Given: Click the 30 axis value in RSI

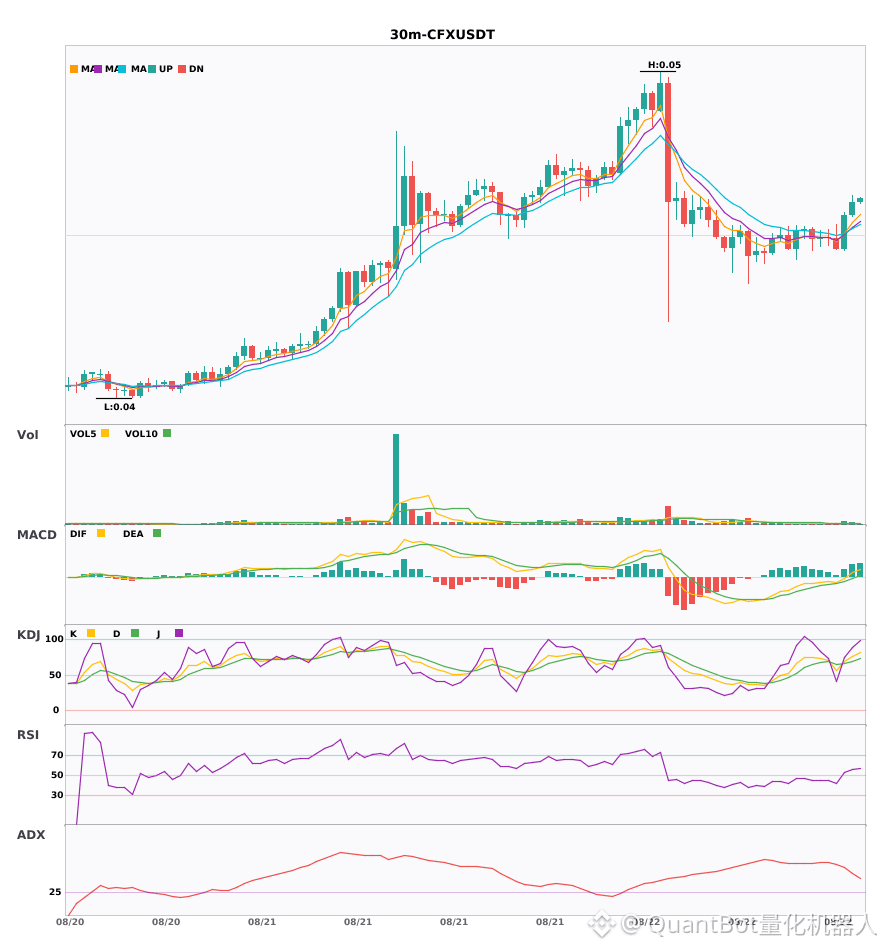Looking at the screenshot, I should [57, 795].
